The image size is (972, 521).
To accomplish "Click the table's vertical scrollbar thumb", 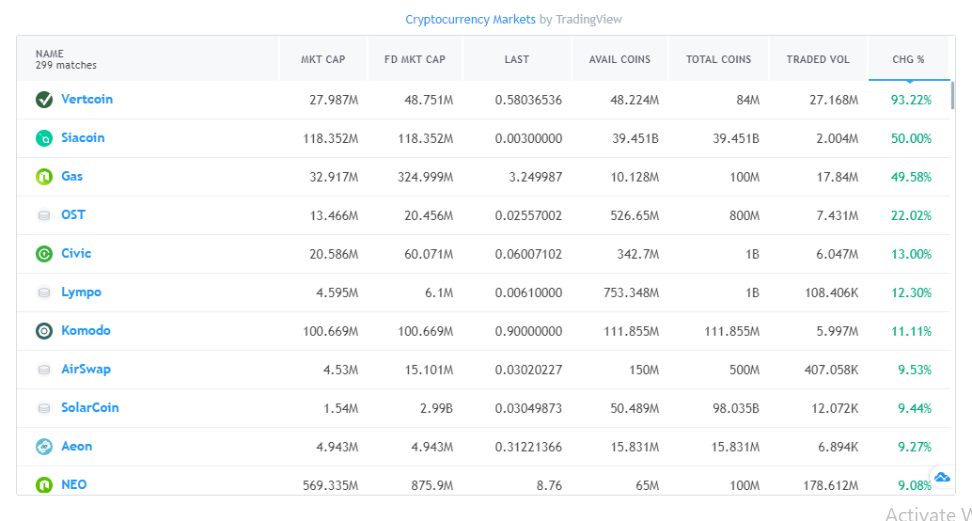I will click(952, 95).
